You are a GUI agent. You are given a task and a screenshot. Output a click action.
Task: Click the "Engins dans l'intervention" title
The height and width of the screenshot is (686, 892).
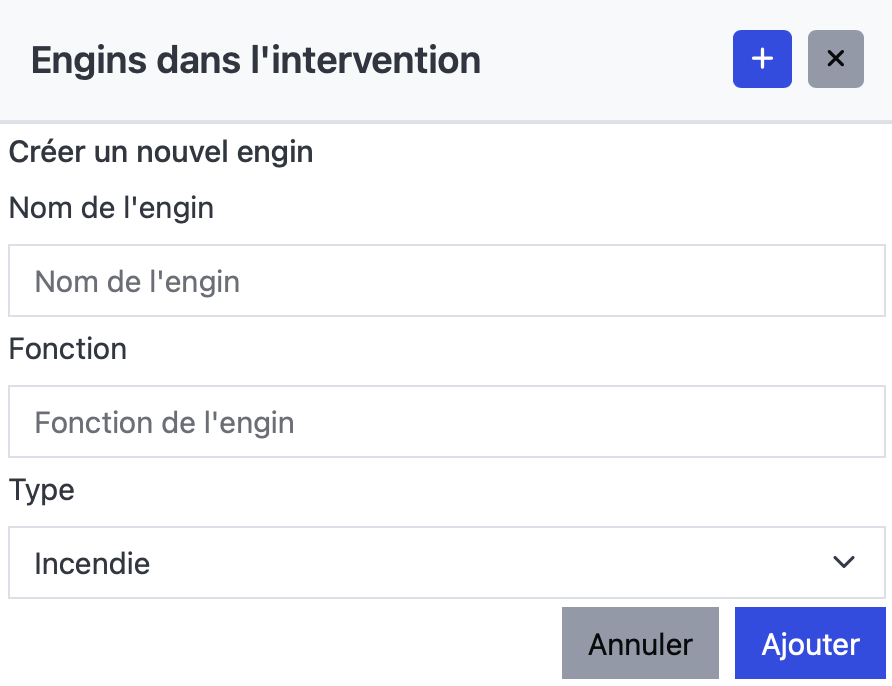pyautogui.click(x=256, y=60)
